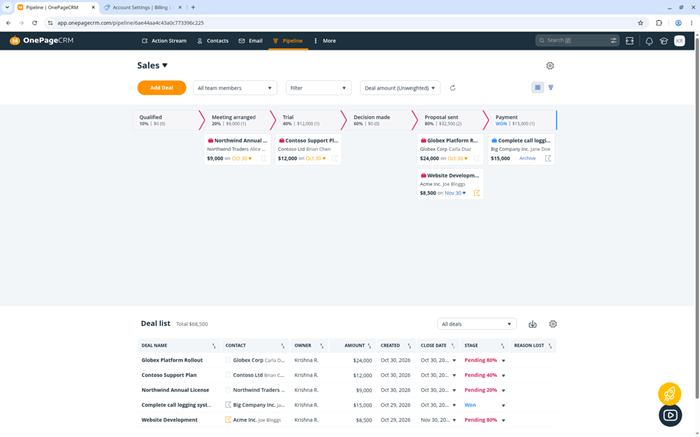This screenshot has width=700, height=437.
Task: Open Deal amount (Unweighted) dropdown
Action: (400, 88)
